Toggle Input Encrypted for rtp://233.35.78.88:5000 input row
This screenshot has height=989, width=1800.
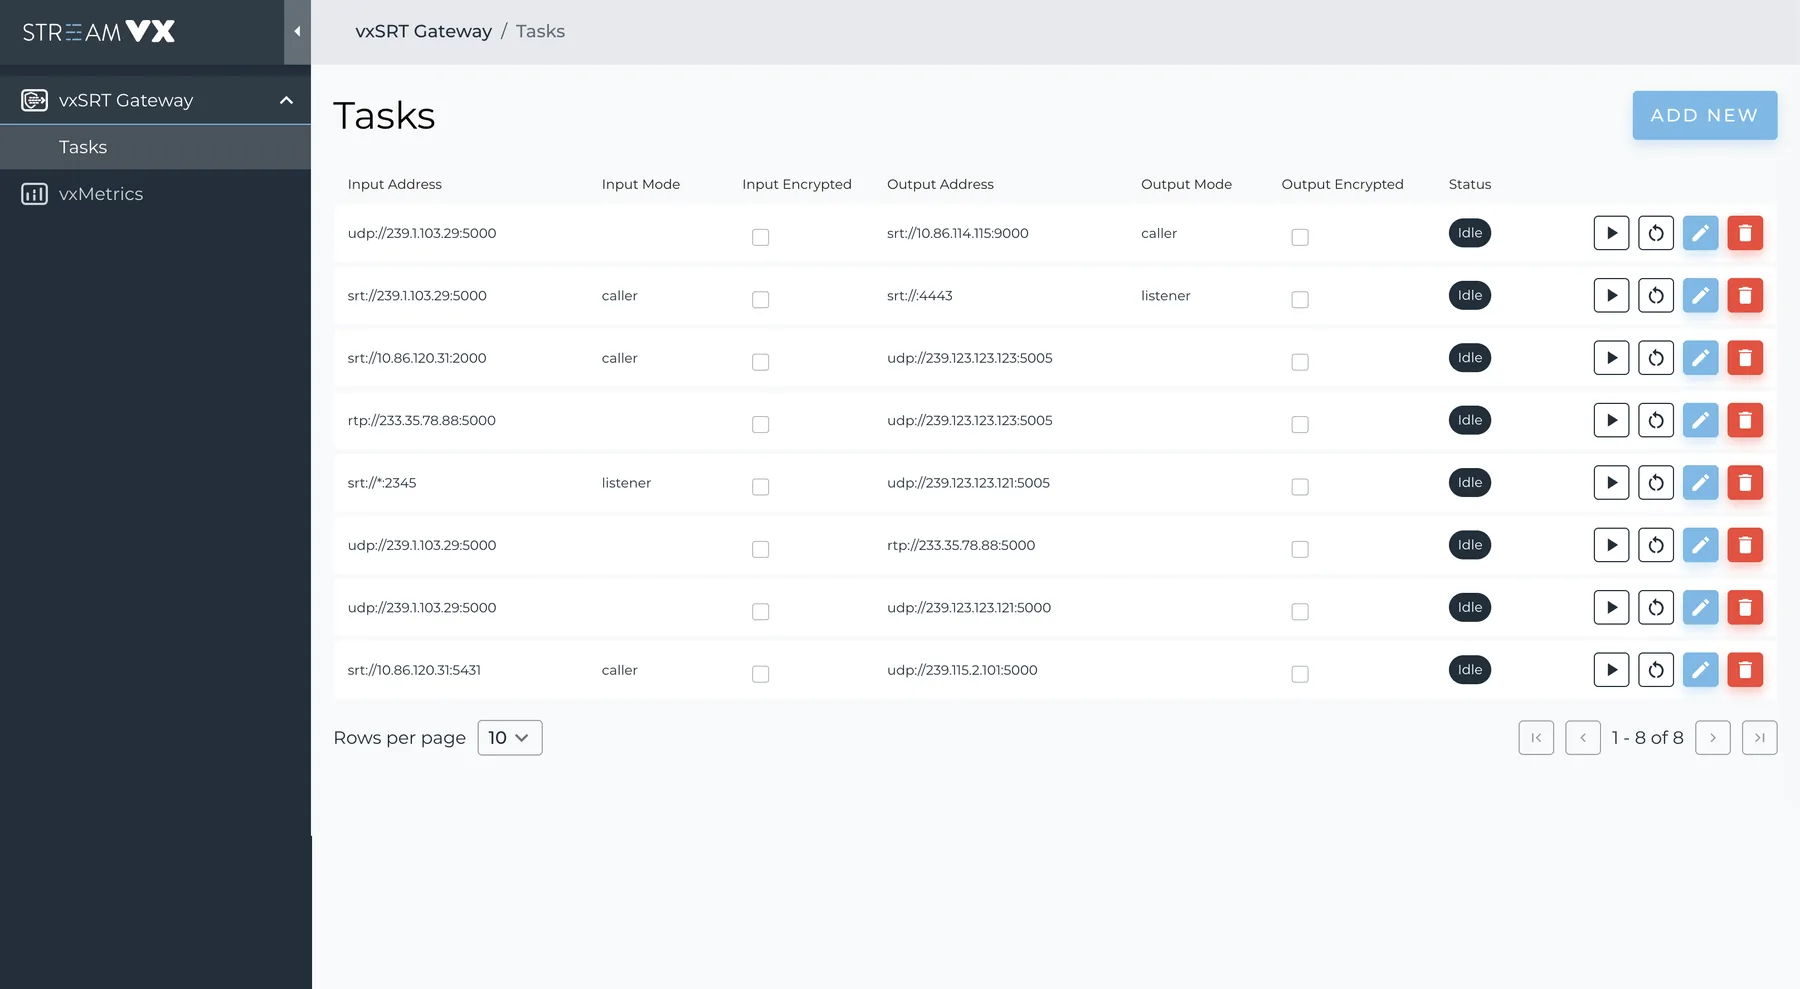[761, 424]
